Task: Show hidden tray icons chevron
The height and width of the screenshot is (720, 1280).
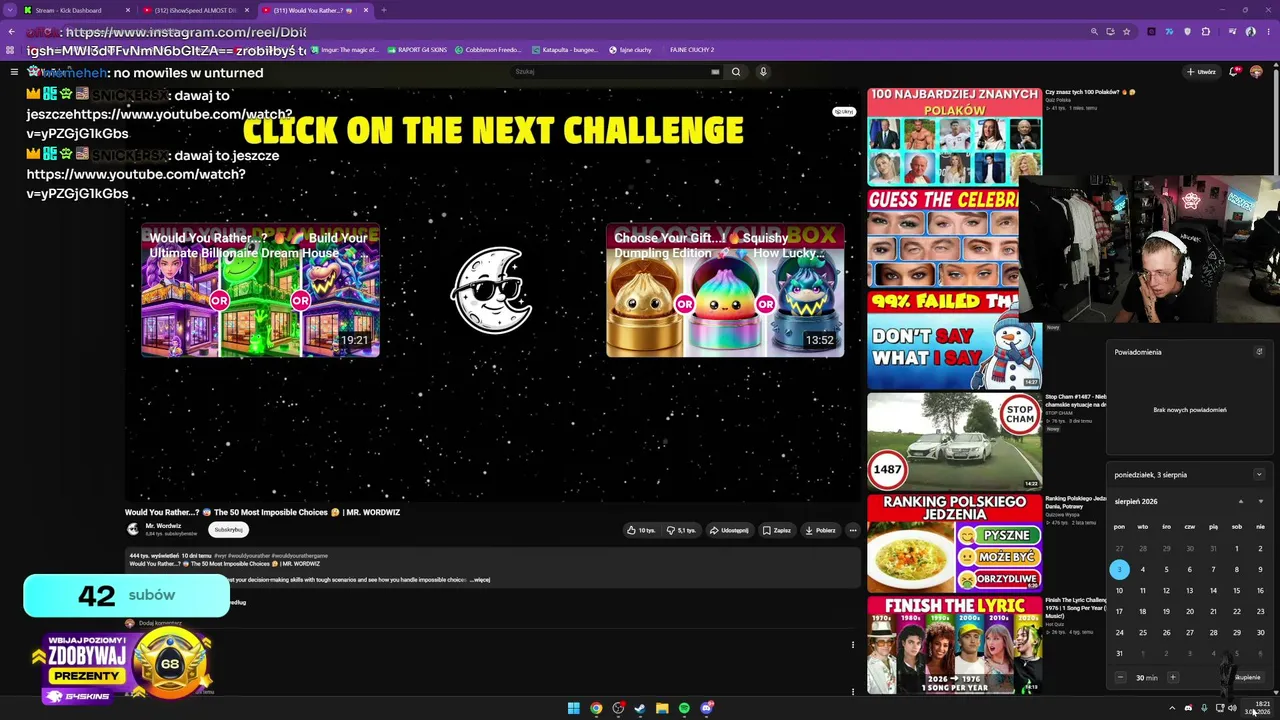Action: pos(1172,708)
